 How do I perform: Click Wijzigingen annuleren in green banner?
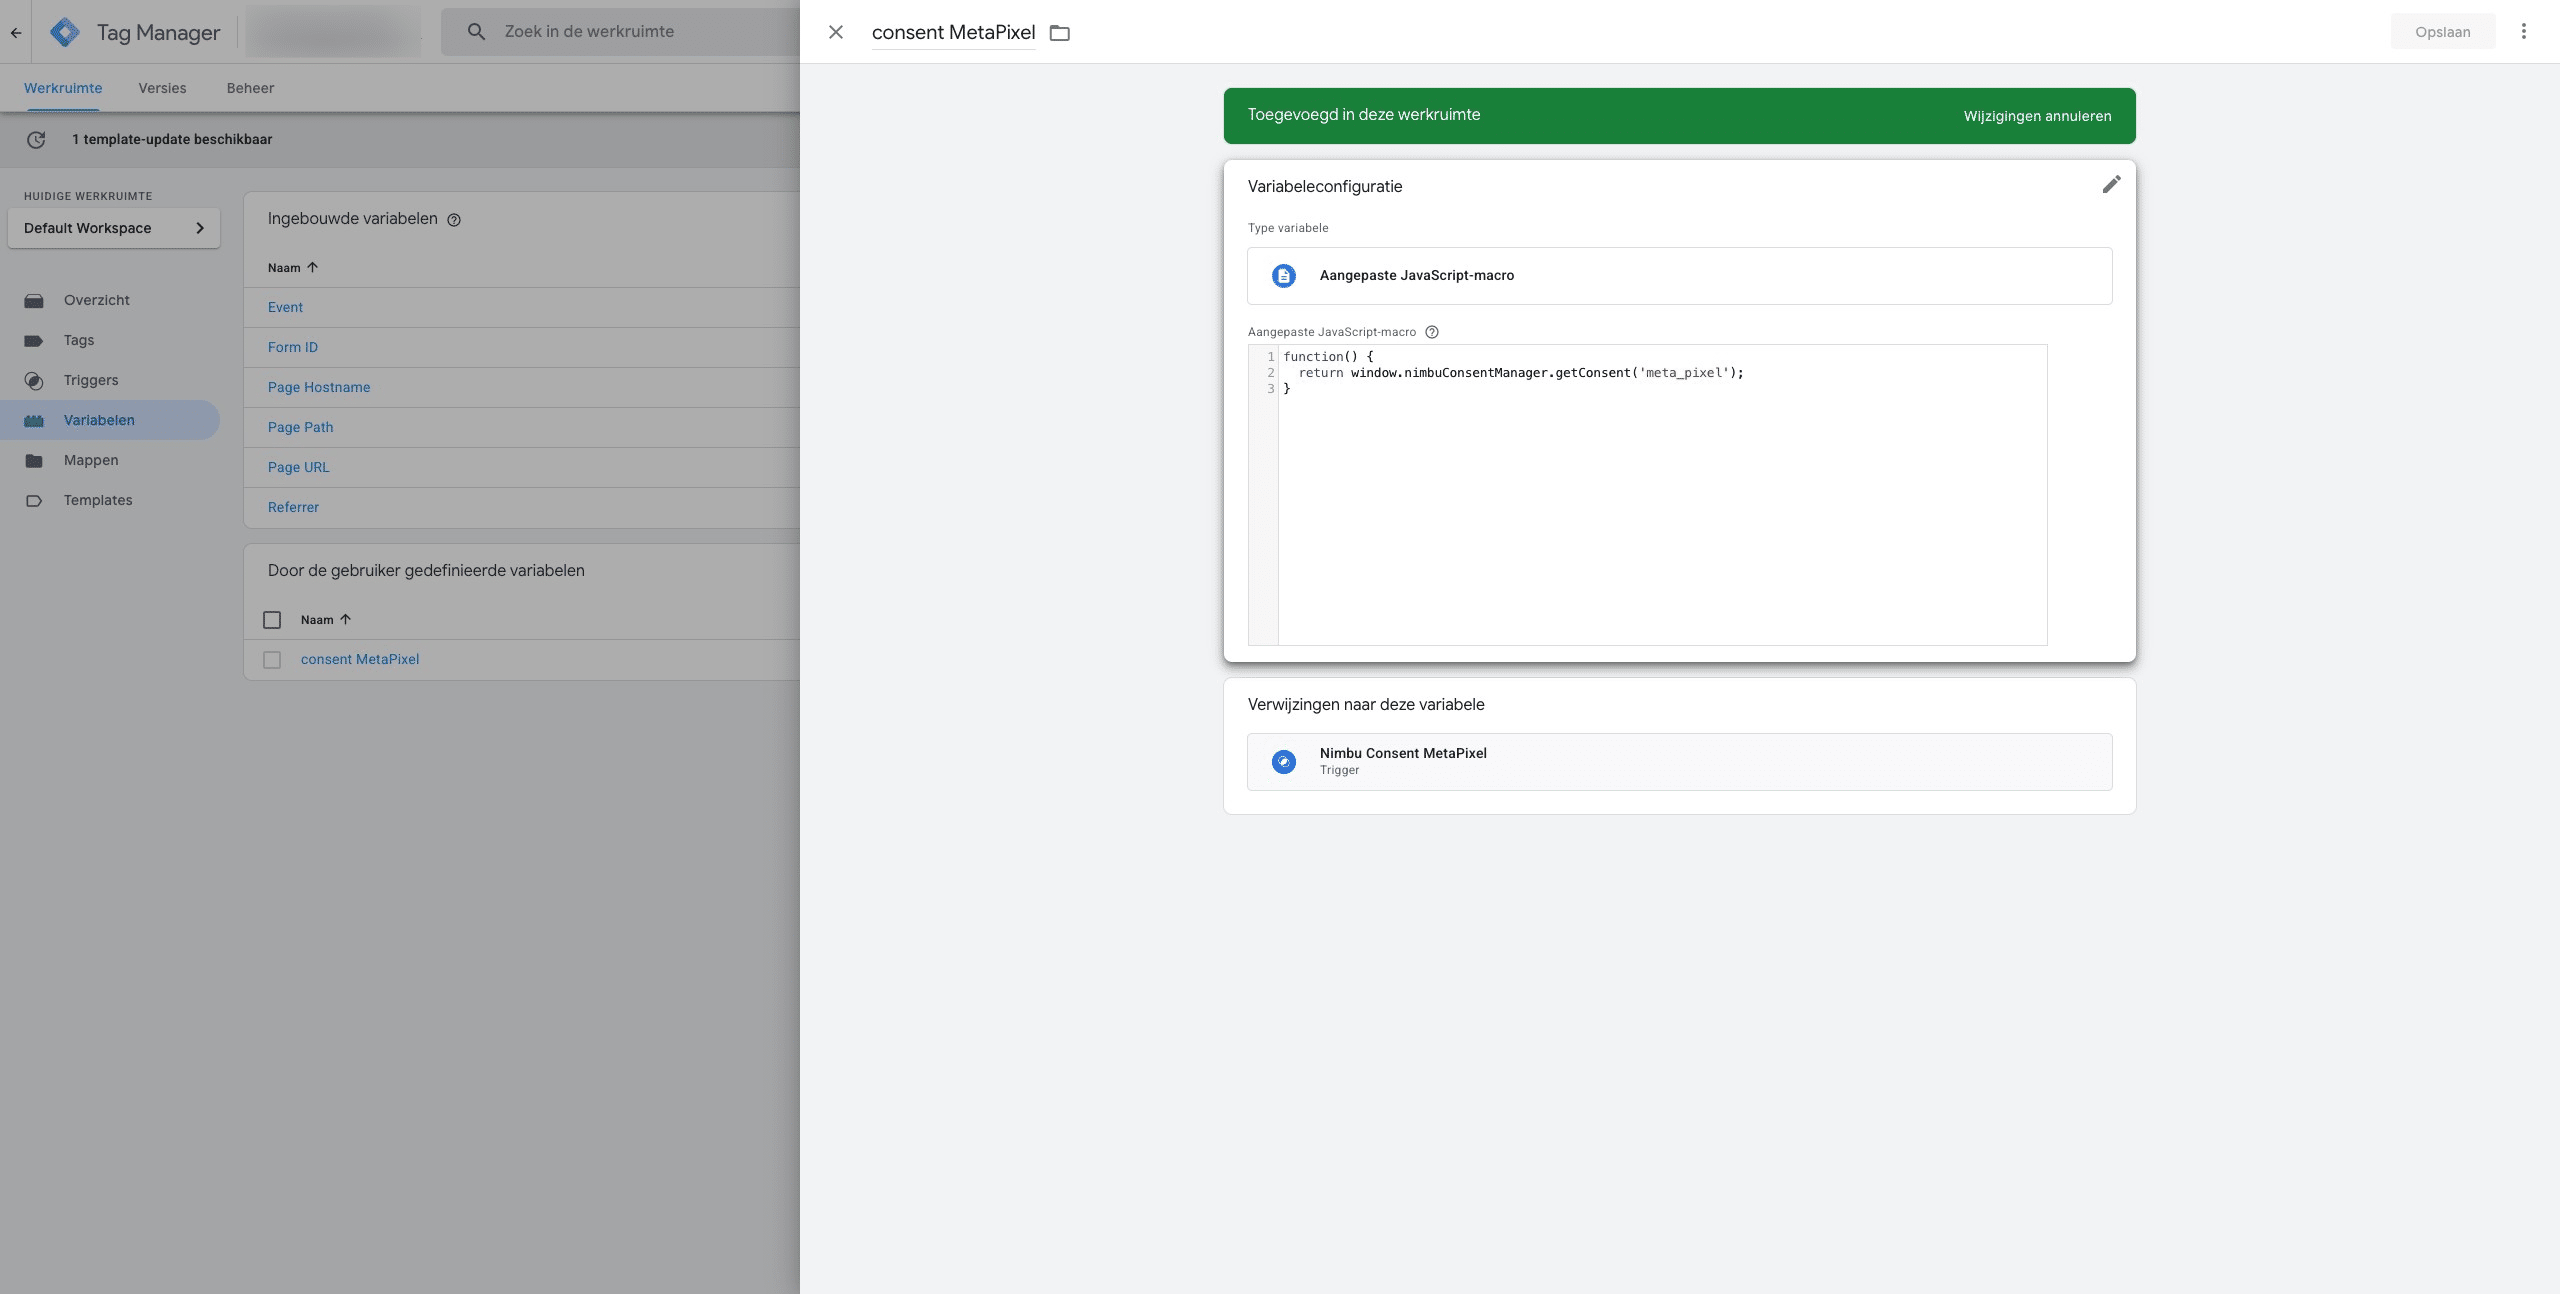click(x=2037, y=116)
